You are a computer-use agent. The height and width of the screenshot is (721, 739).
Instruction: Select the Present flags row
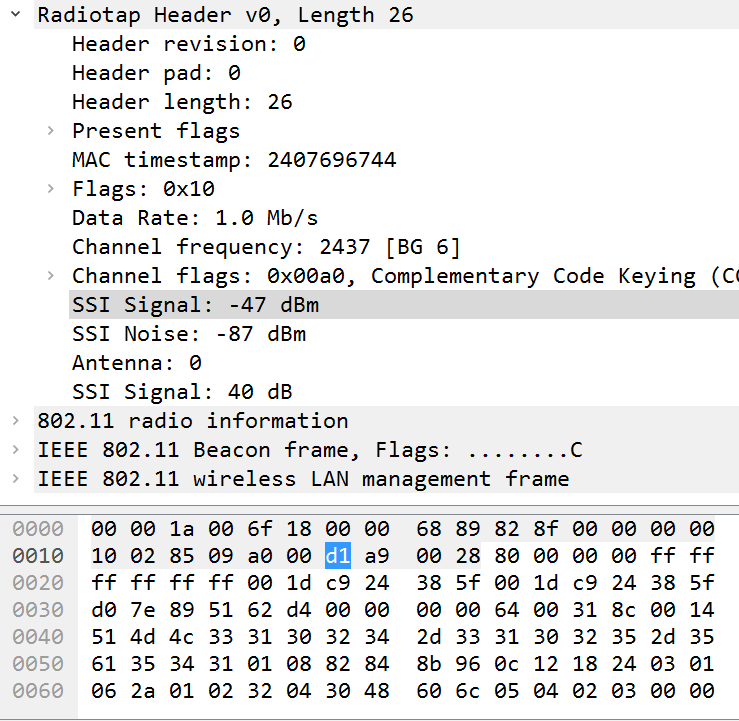click(x=405, y=131)
